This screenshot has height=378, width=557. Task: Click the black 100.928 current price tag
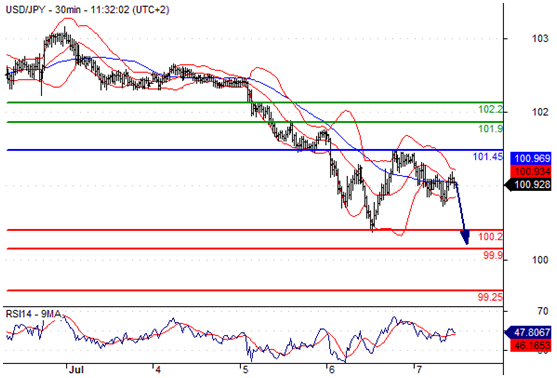click(x=528, y=185)
